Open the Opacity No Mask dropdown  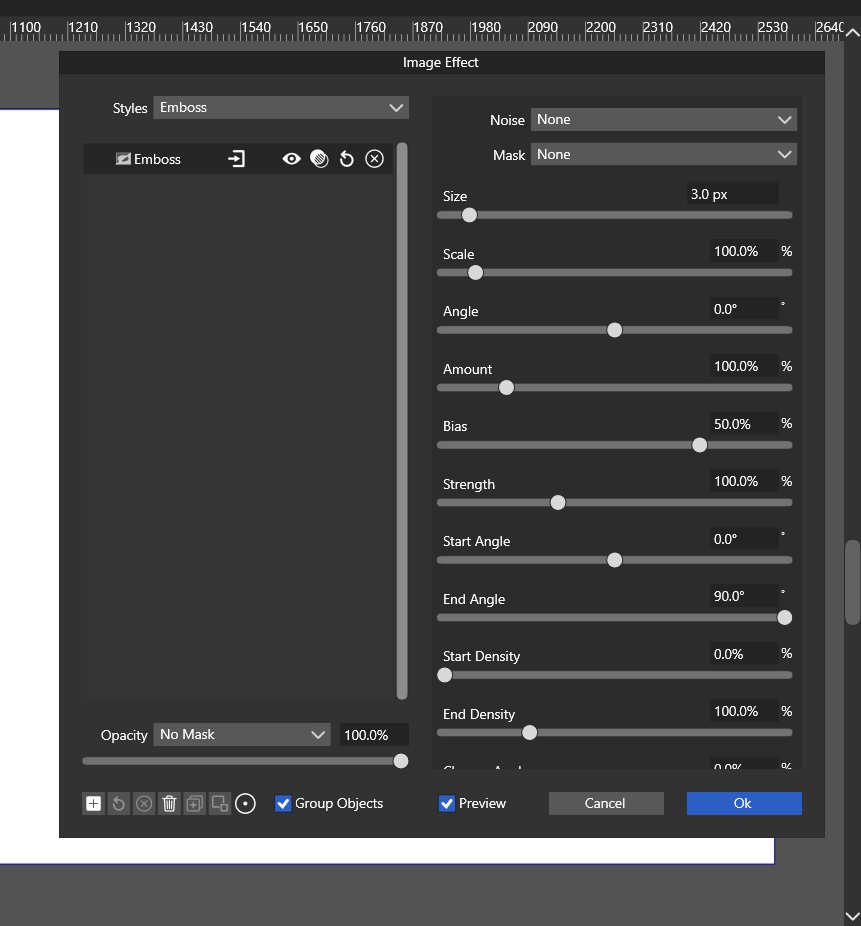242,735
